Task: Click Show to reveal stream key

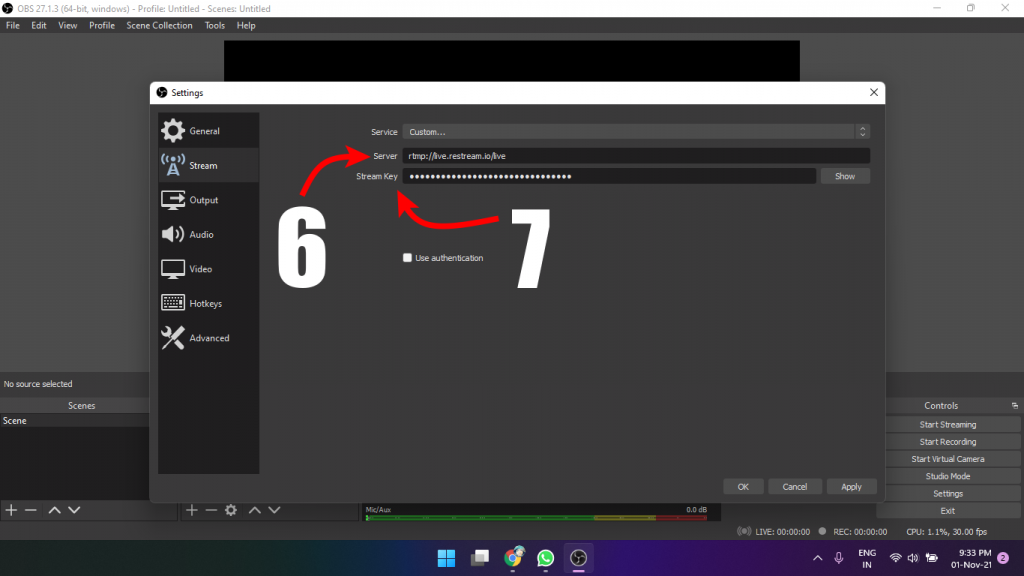Action: pyautogui.click(x=845, y=176)
